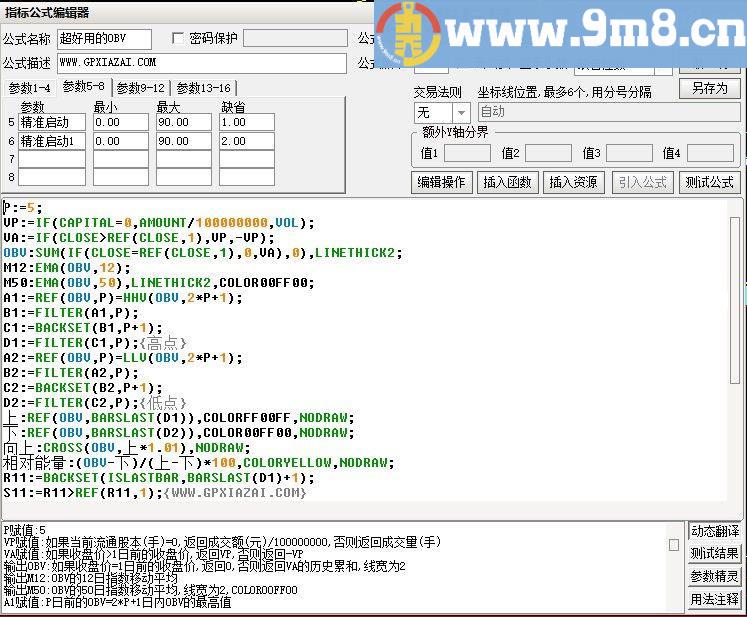Click code line starting 向上:CROSS(OBV

[126, 447]
